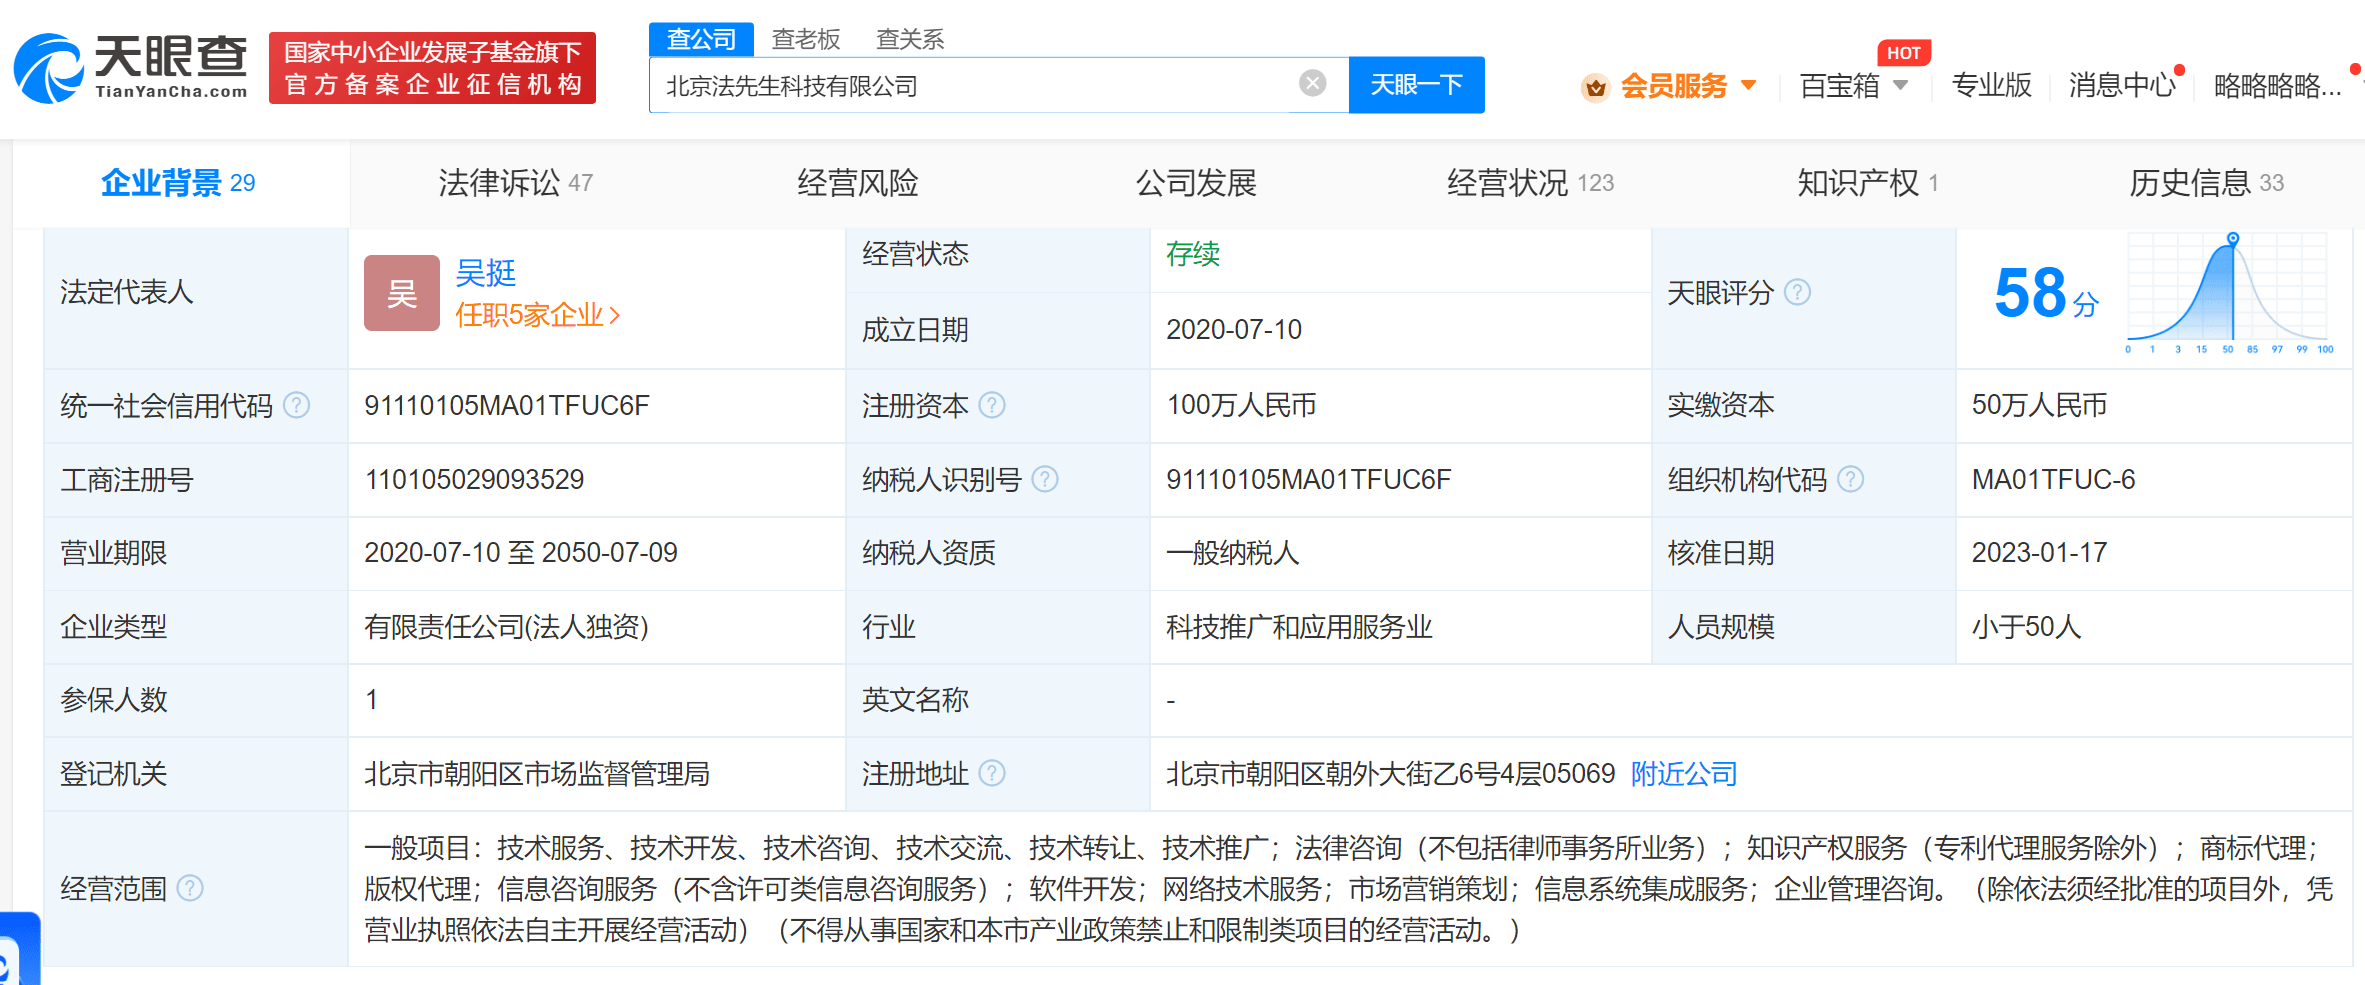The height and width of the screenshot is (985, 2365).
Task: Click the red 官方备案企业征信机构 banner
Action: [x=432, y=68]
